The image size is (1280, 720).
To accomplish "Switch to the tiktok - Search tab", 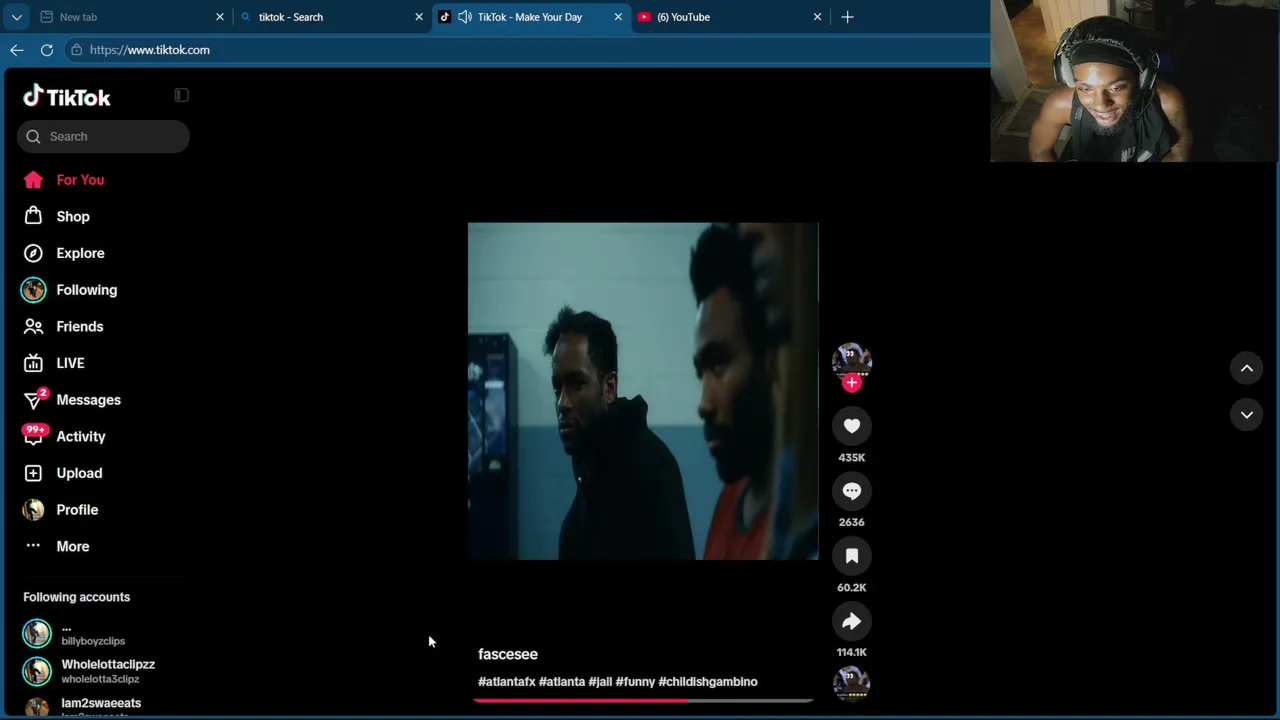I will (x=332, y=17).
